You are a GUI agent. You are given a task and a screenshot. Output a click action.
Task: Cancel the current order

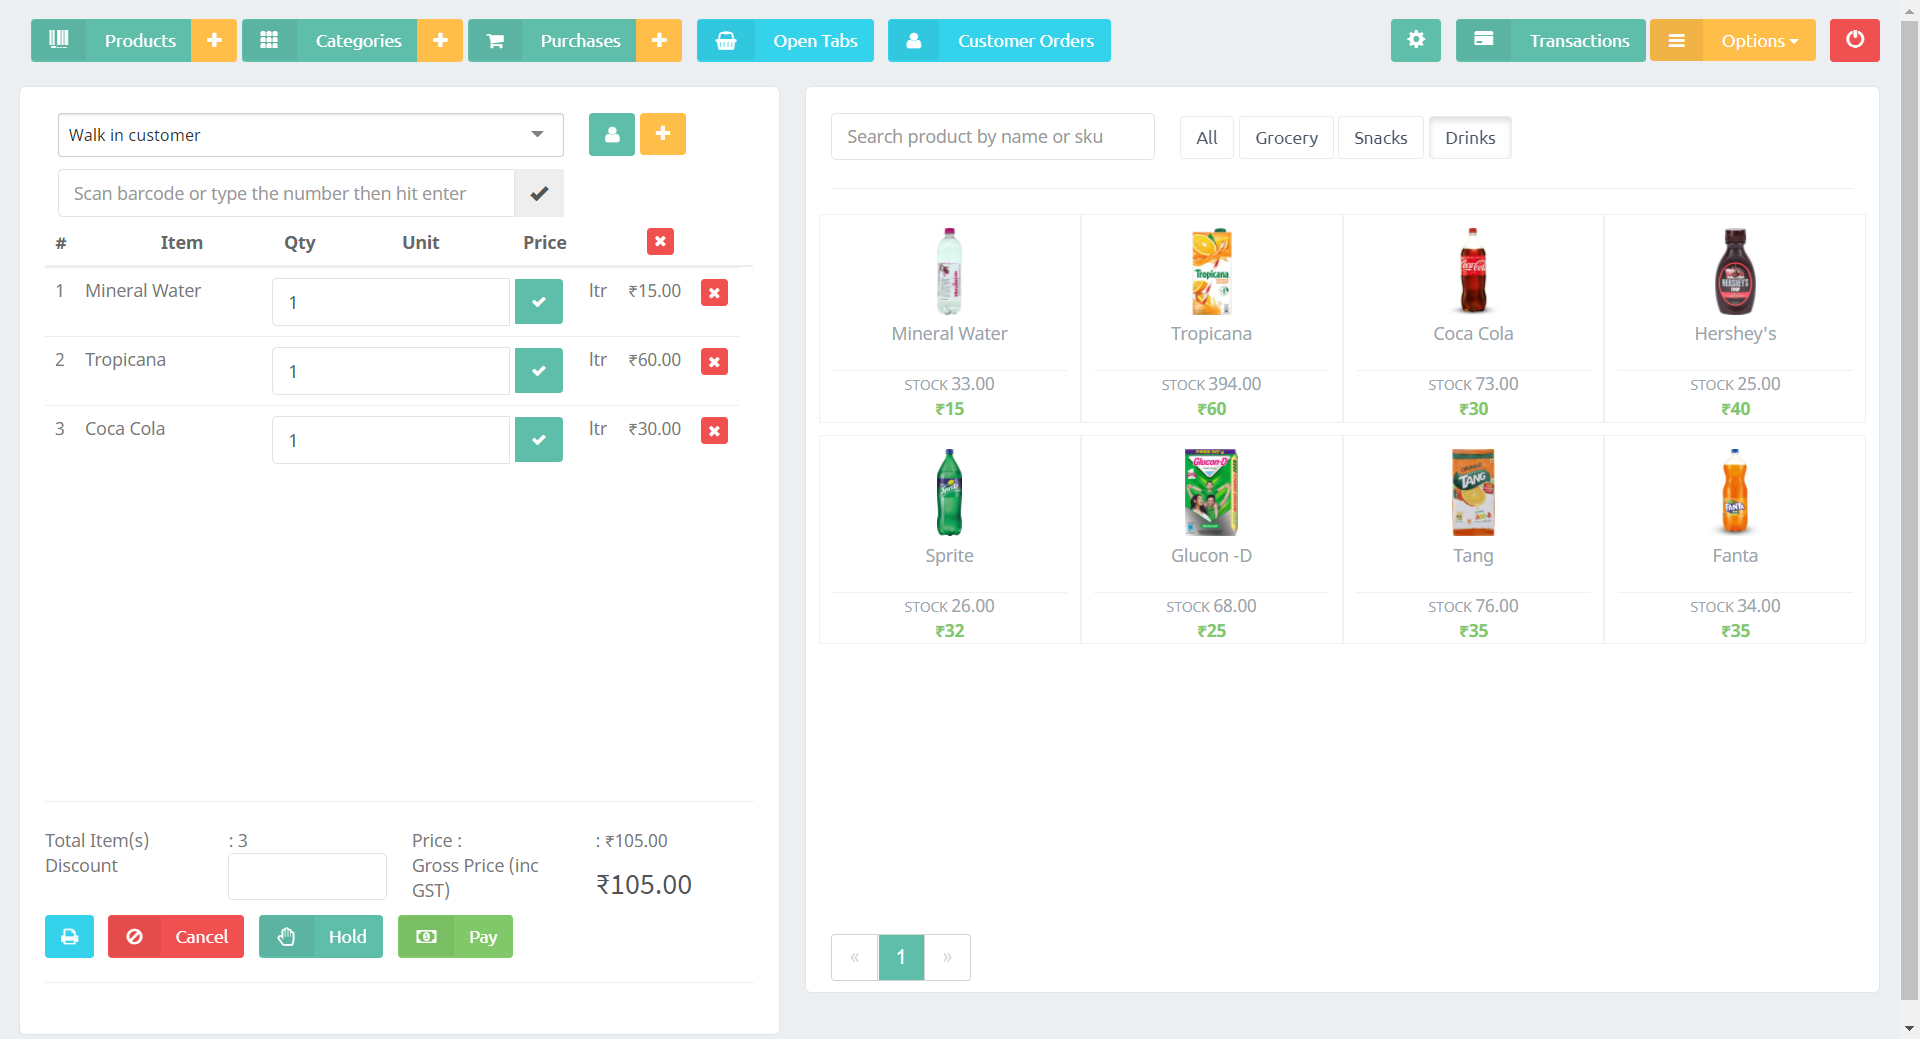(176, 937)
